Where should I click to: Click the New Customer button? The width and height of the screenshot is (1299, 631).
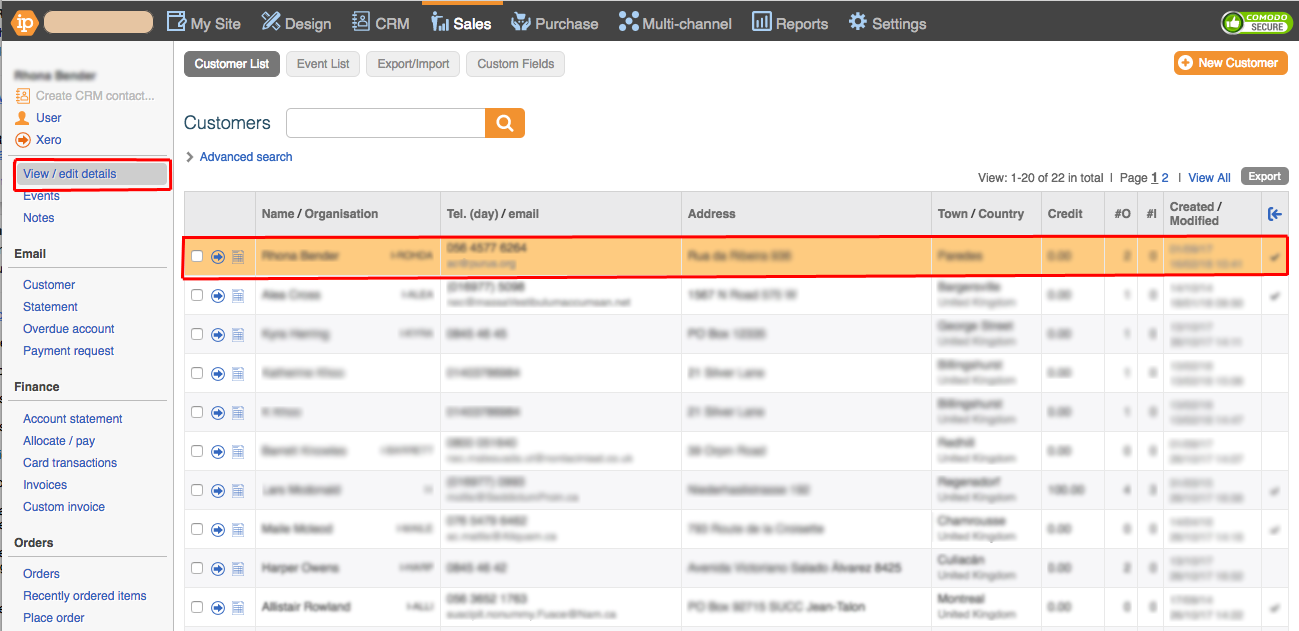pos(1230,63)
